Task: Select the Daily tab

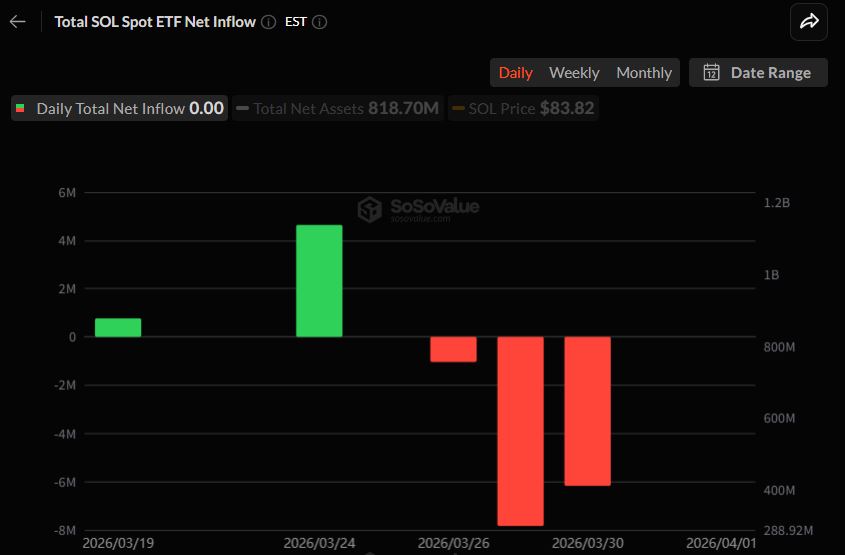Action: [x=516, y=72]
